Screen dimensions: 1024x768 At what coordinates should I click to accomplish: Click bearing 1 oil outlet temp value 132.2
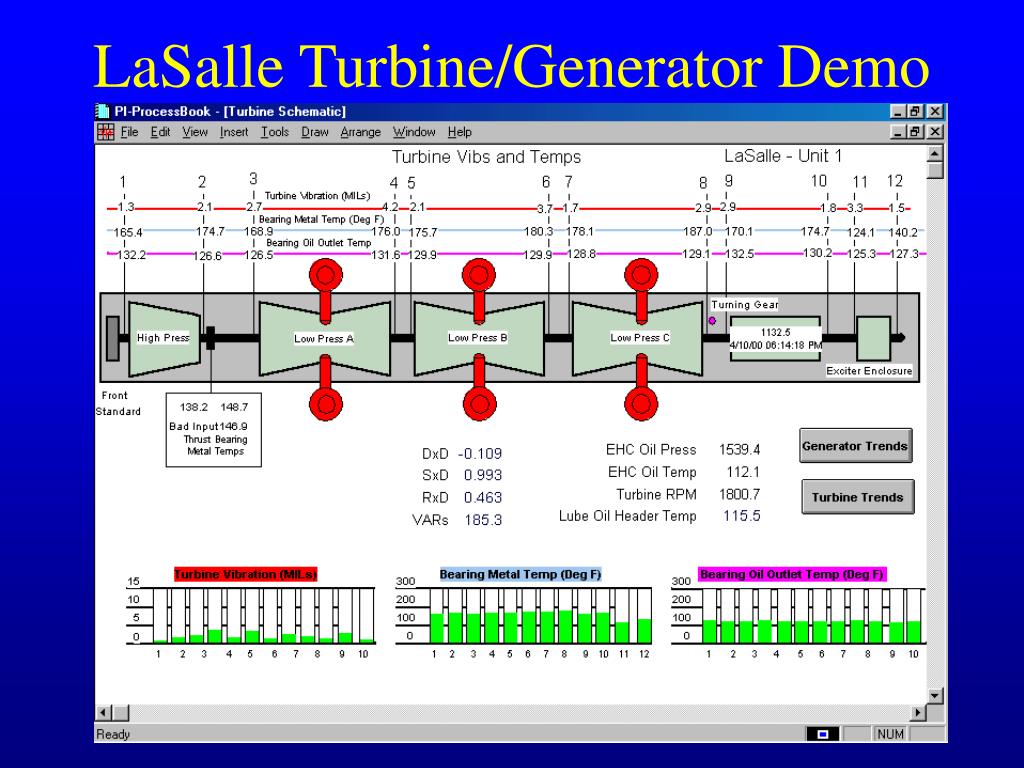coord(132,255)
